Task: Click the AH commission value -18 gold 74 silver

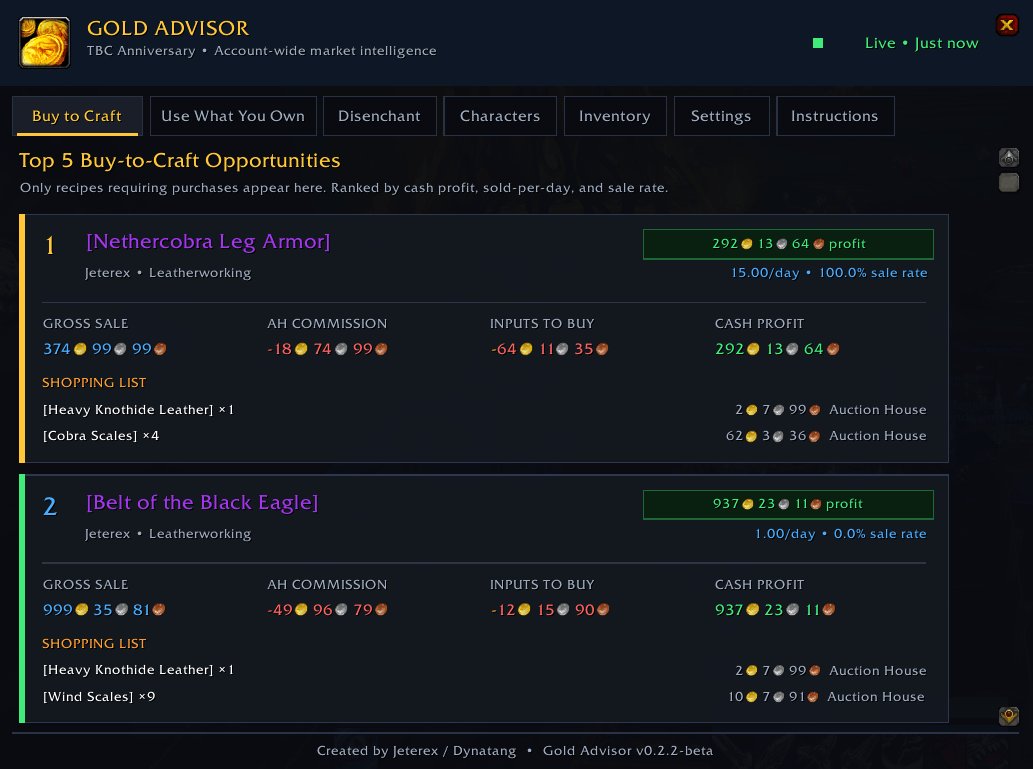Action: pyautogui.click(x=327, y=349)
